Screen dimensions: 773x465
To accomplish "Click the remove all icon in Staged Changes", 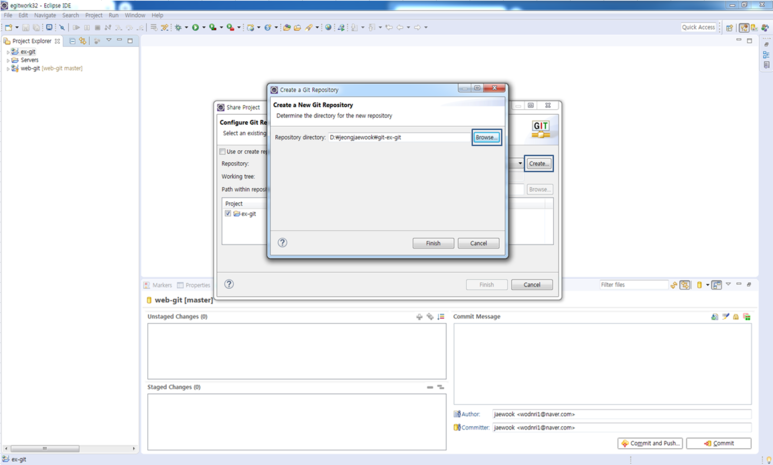I will tap(441, 387).
